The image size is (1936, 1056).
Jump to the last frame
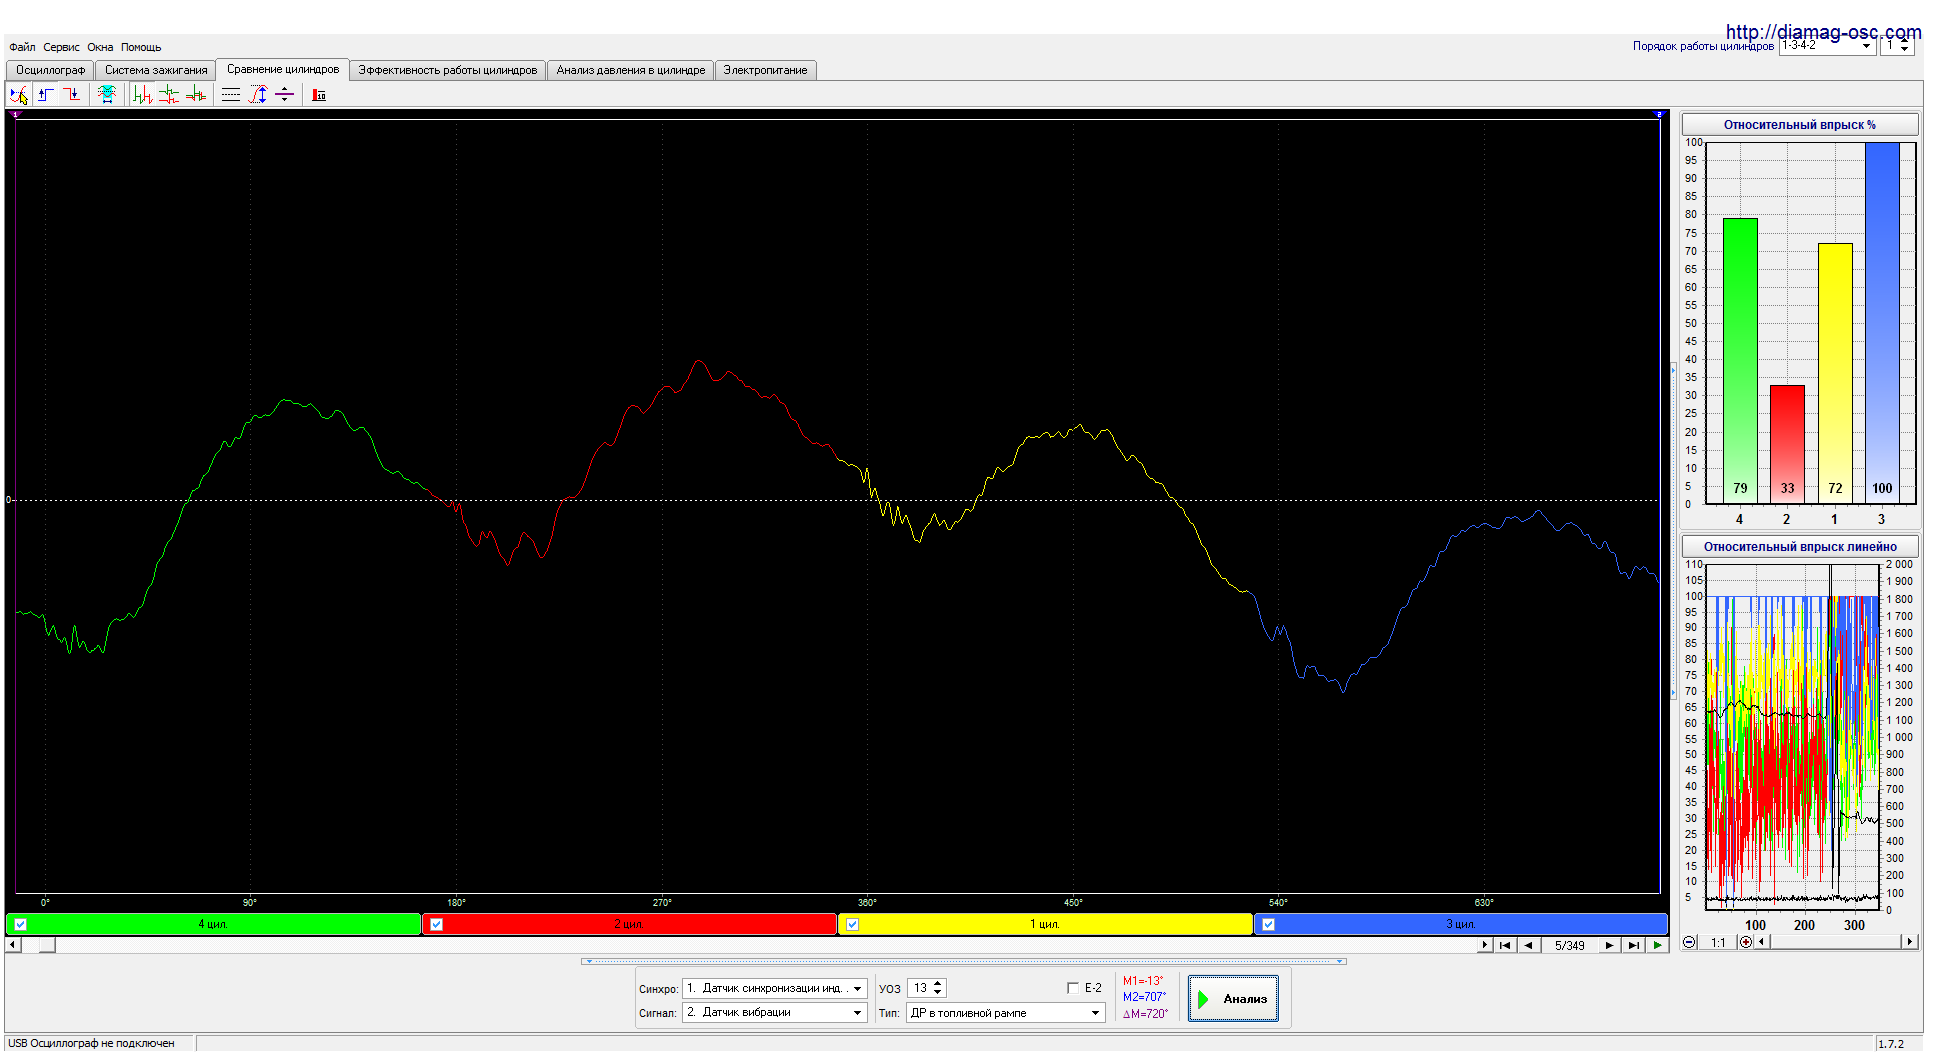1633,945
